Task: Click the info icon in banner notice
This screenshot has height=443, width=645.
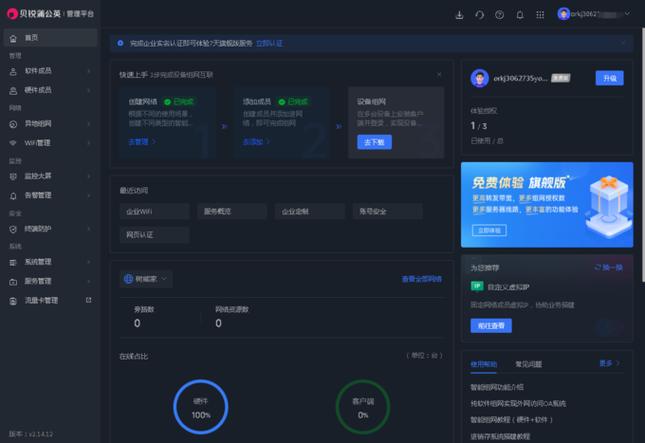Action: click(x=120, y=43)
